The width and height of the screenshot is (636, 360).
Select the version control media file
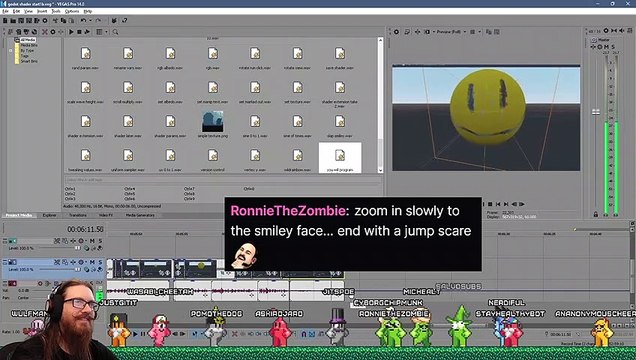[213, 160]
